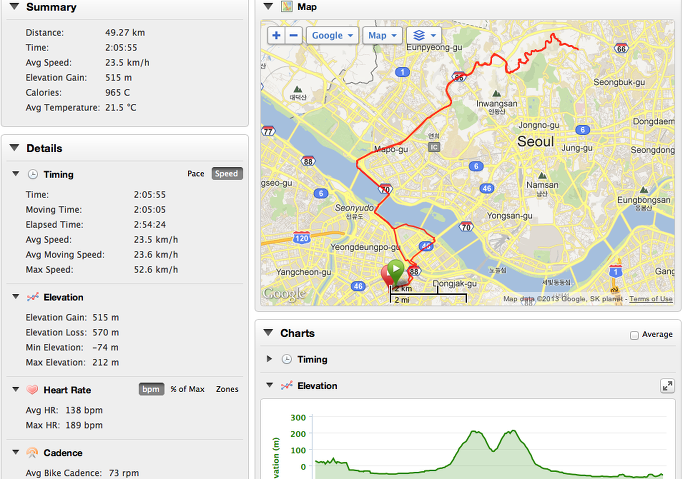Image resolution: width=683 pixels, height=479 pixels.
Task: Click the route 120 highway shield on the map
Action: click(x=301, y=238)
